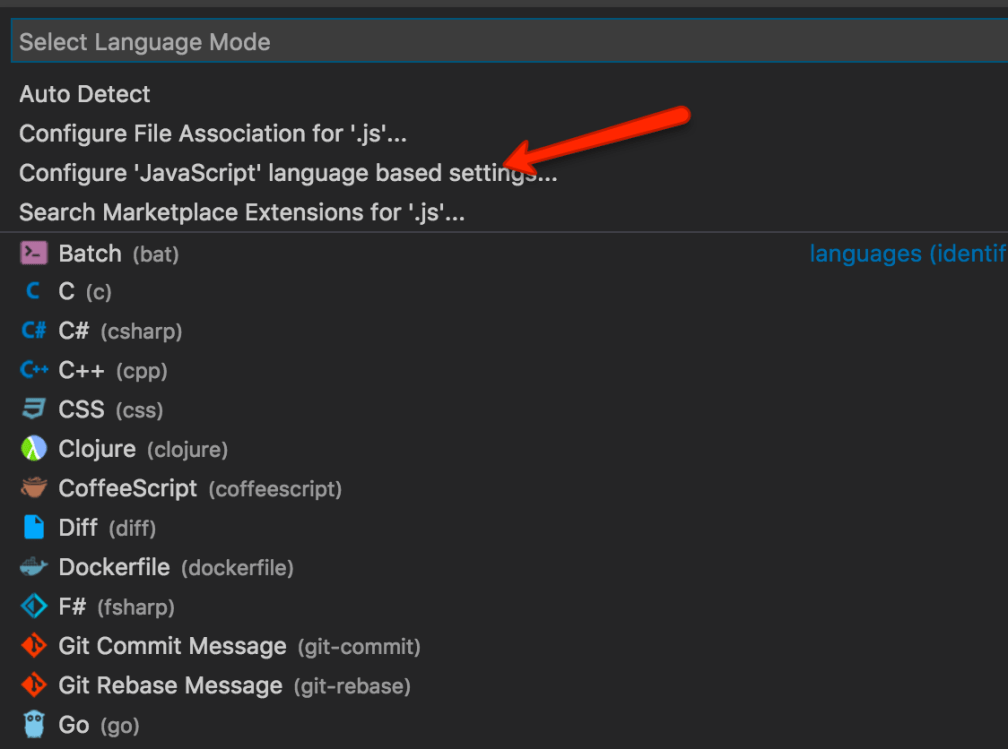Focus the Select Language Mode input

coord(500,42)
